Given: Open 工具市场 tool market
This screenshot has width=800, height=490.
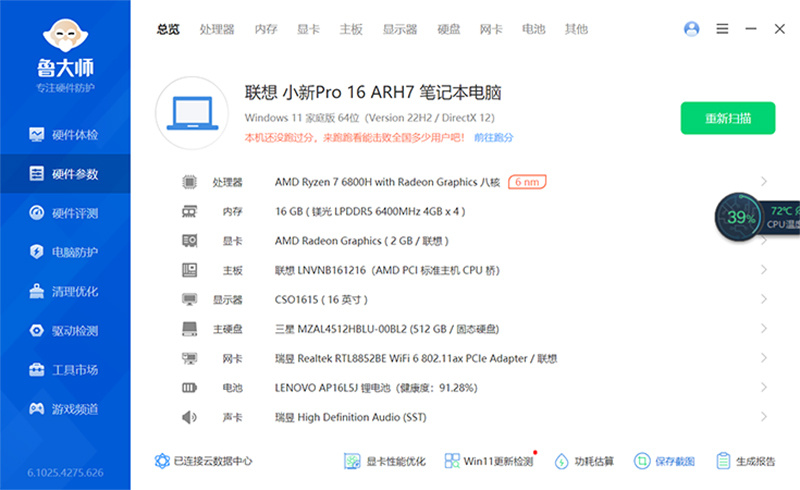Looking at the screenshot, I should pyautogui.click(x=64, y=370).
